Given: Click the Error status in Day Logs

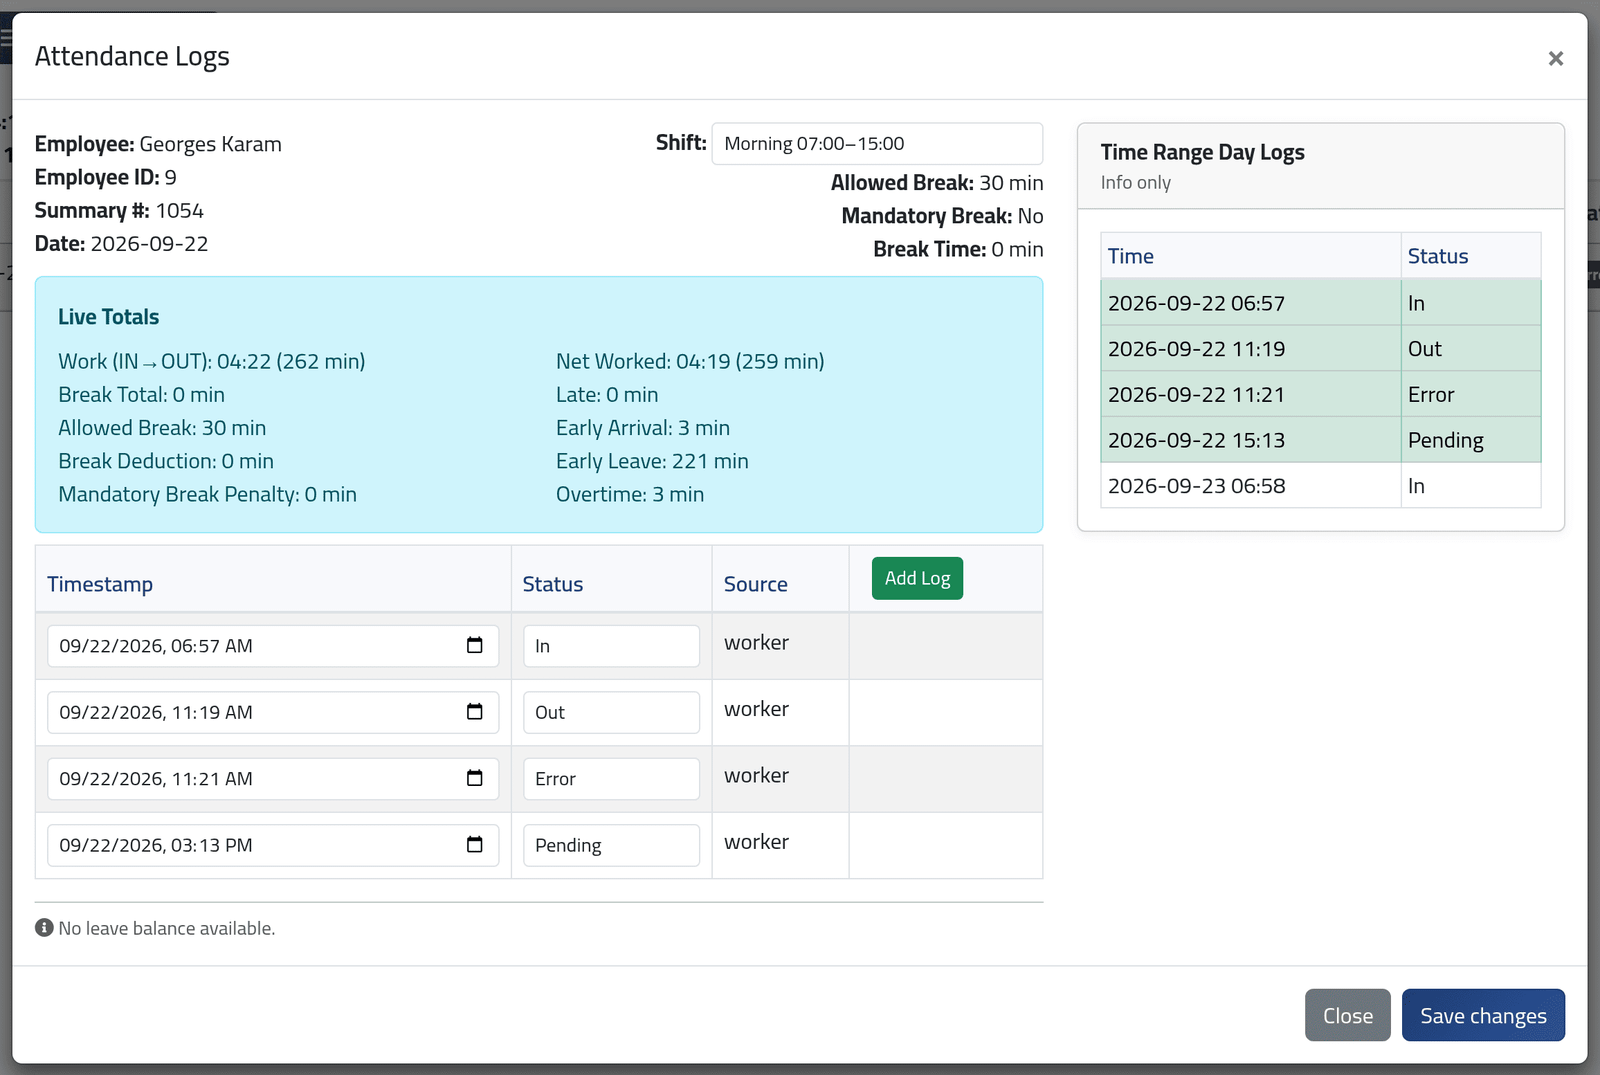Looking at the screenshot, I should click(1431, 394).
